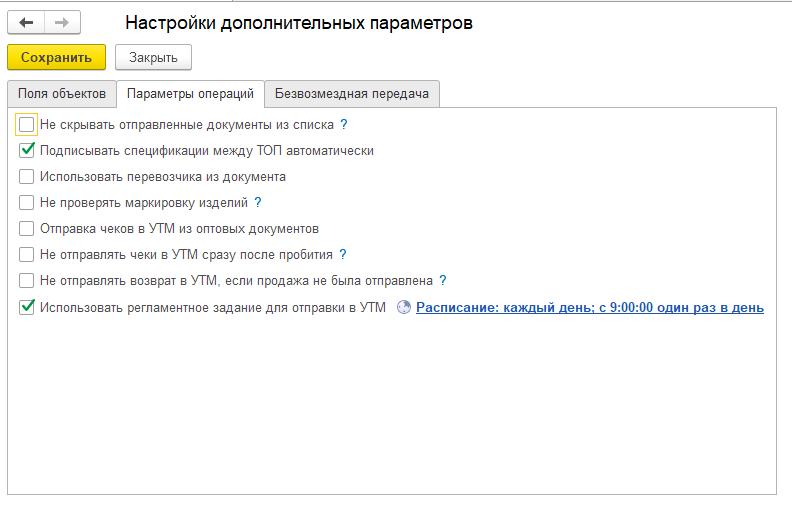Click the 'Настройки дополнительных параметров' title

tap(299, 23)
